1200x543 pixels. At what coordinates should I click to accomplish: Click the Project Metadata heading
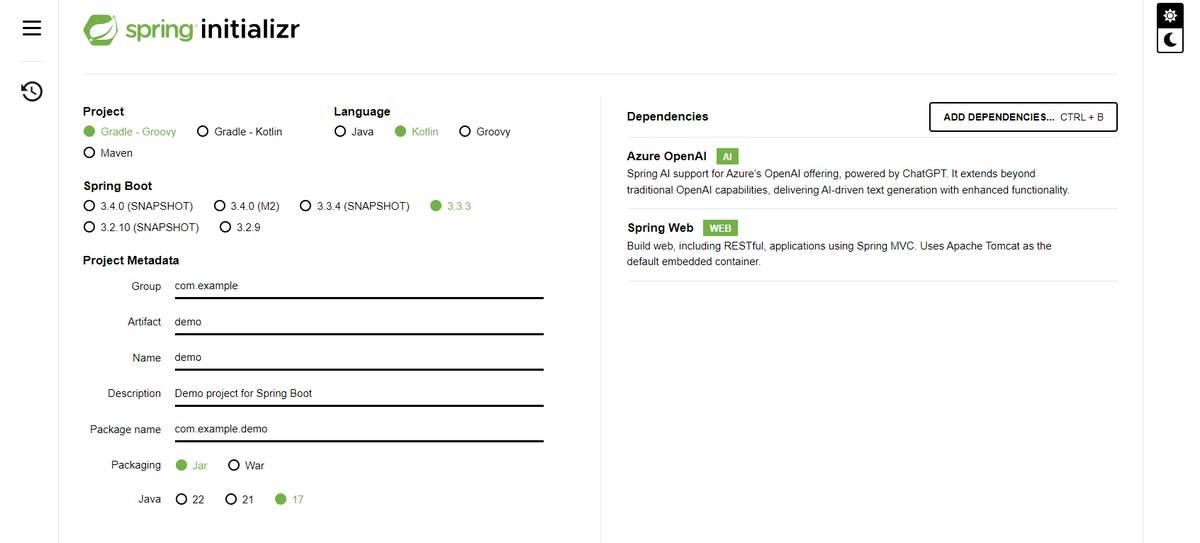pyautogui.click(x=131, y=260)
